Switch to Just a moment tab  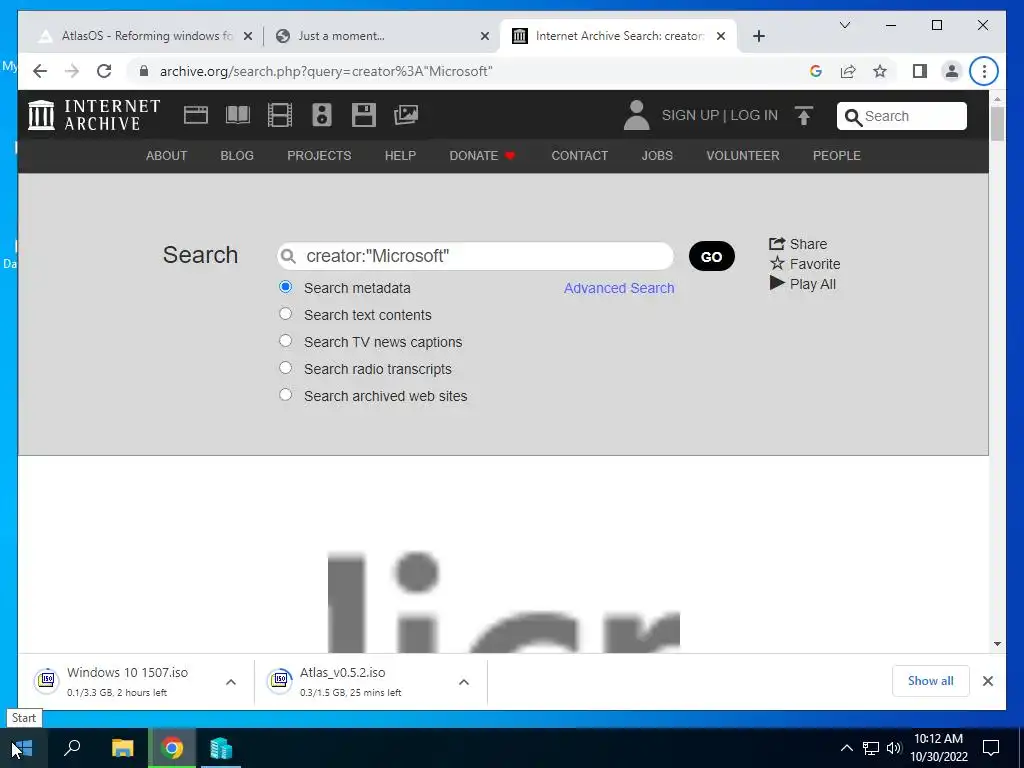click(x=382, y=36)
